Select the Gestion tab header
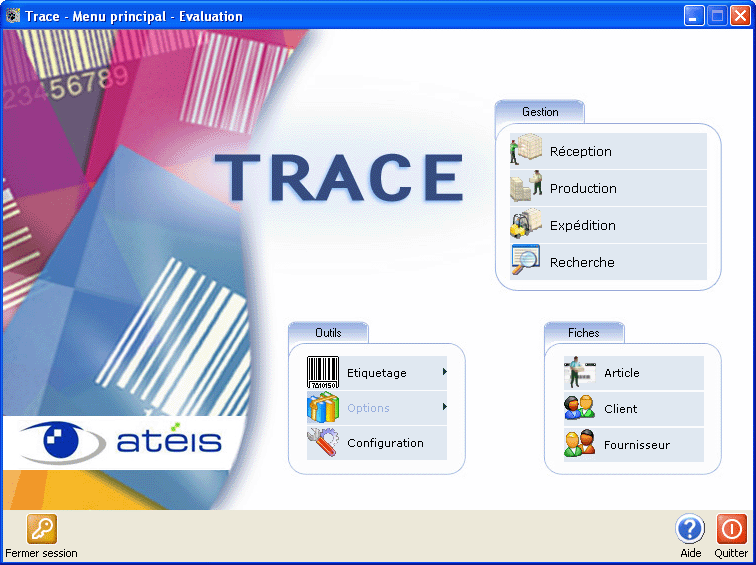The height and width of the screenshot is (565, 756). [x=540, y=112]
